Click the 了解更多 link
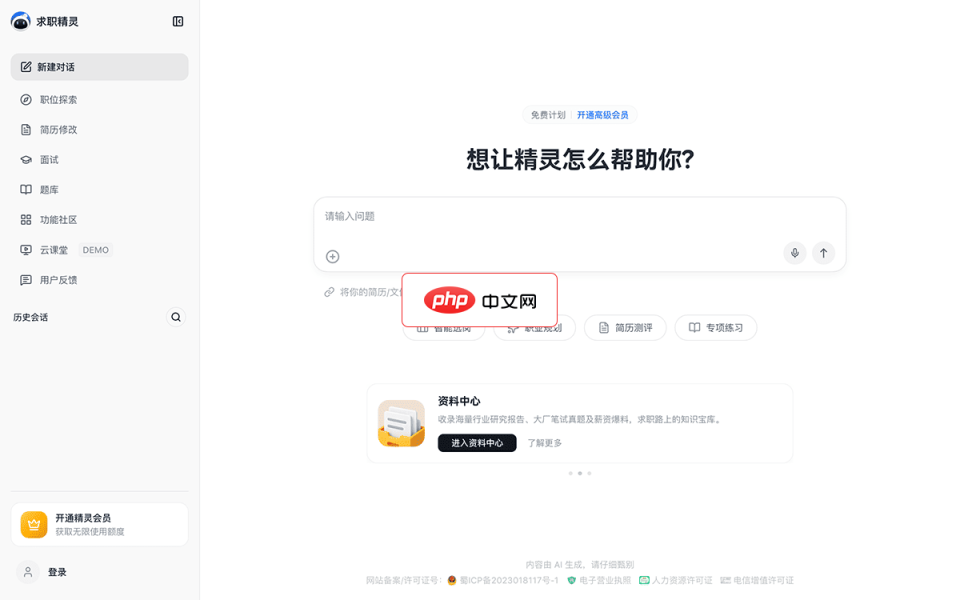 click(544, 443)
